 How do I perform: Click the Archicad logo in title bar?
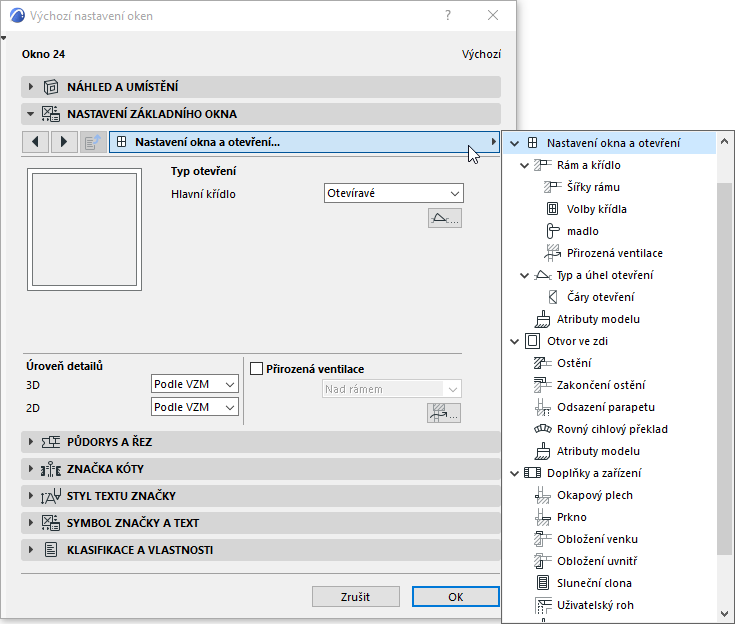click(x=17, y=15)
